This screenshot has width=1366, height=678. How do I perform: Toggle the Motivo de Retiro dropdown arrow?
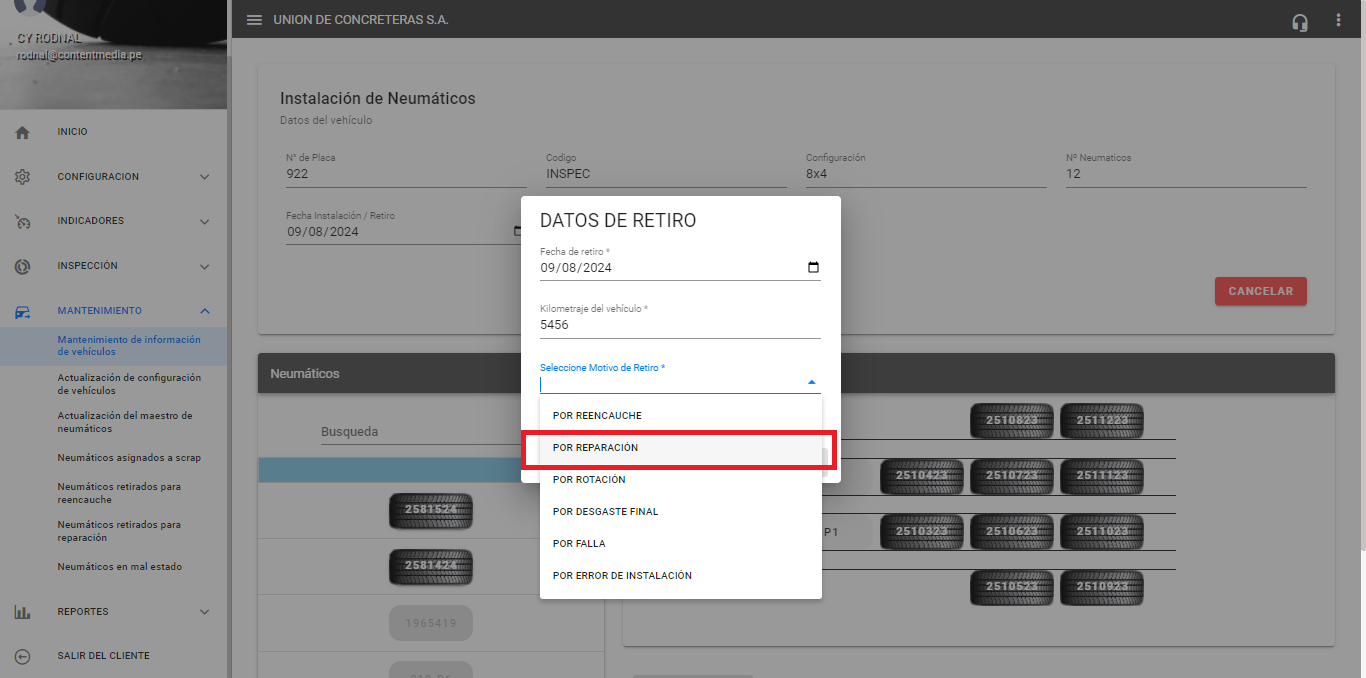[x=811, y=382]
